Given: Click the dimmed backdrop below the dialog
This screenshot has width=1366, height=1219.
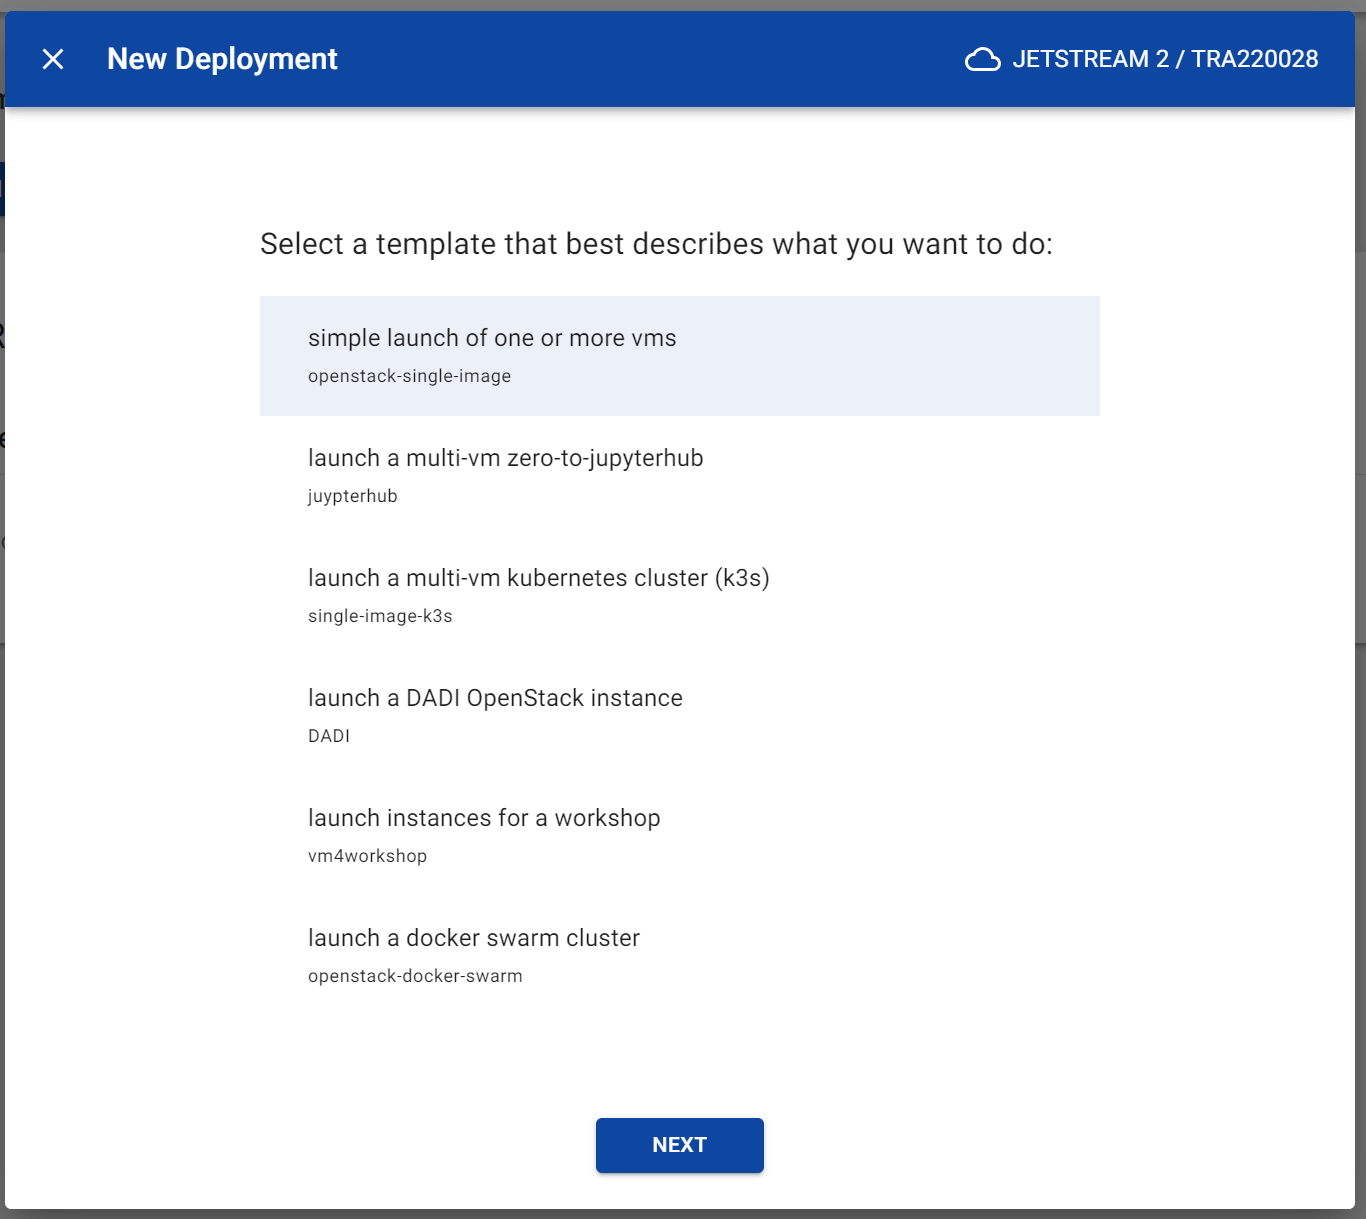Looking at the screenshot, I should [x=683, y=1214].
